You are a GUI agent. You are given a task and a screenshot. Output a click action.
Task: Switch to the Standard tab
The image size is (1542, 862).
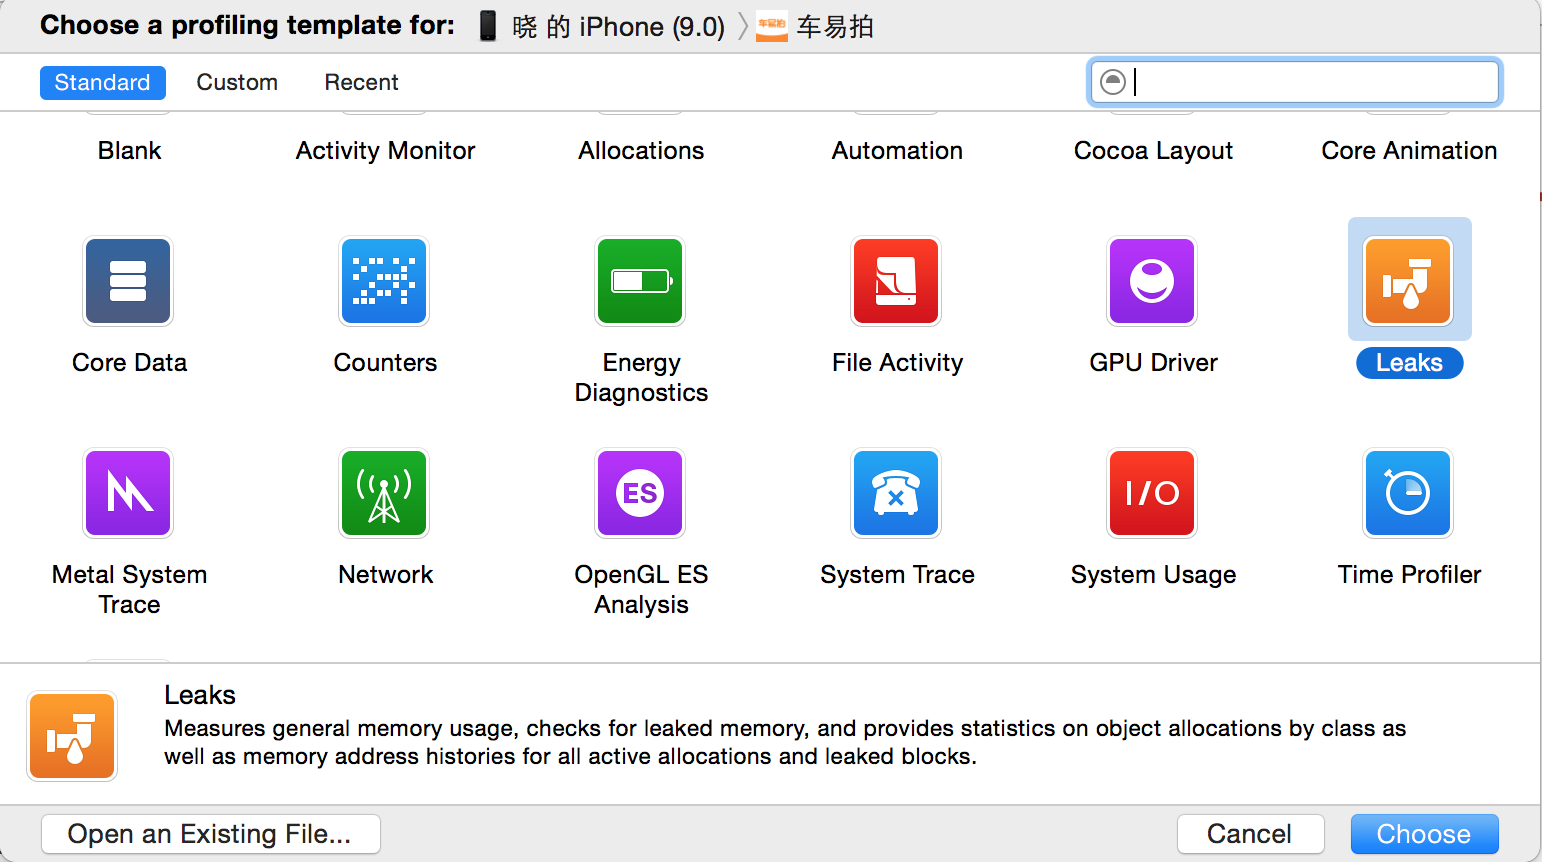[x=103, y=82]
